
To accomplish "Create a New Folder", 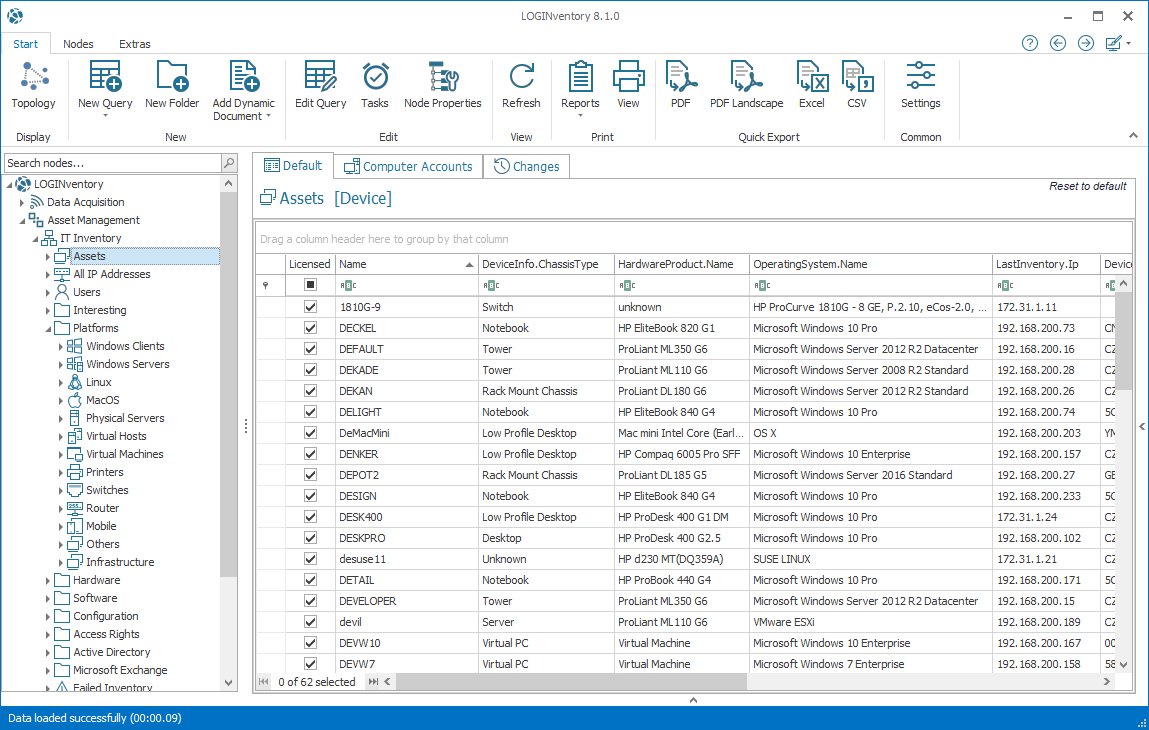I will tap(172, 86).
